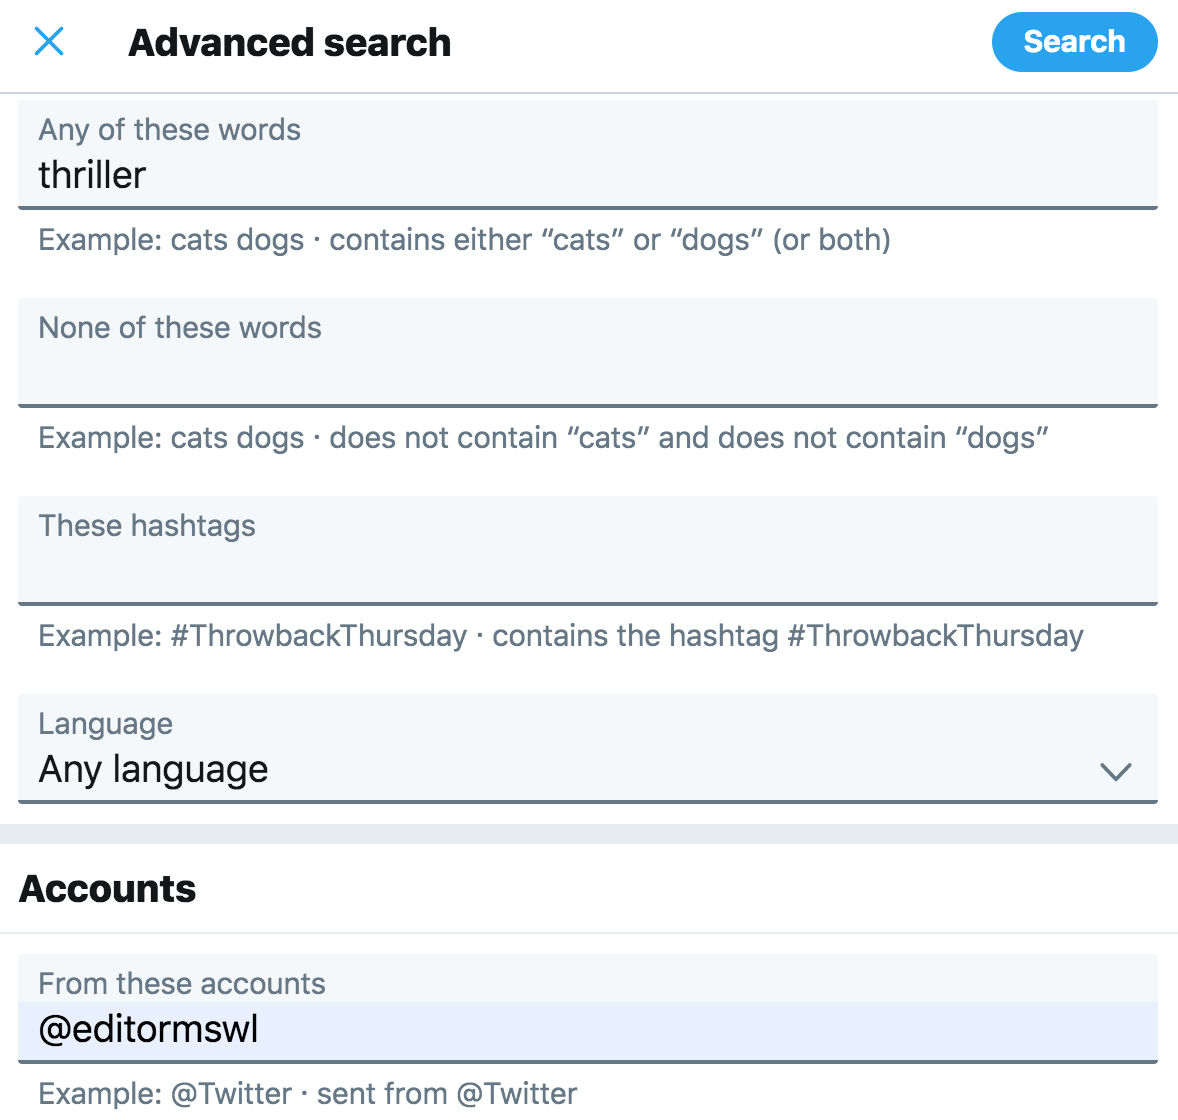The width and height of the screenshot is (1178, 1120).
Task: Click the #ThrowbackThursday example hint
Action: [560, 636]
